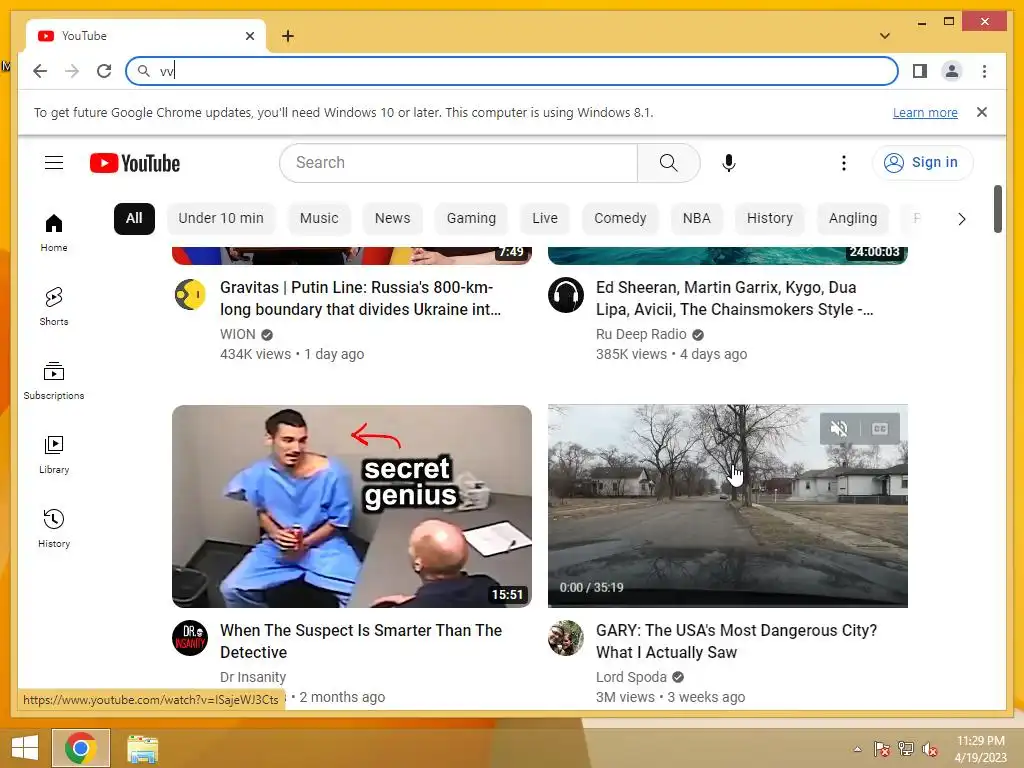This screenshot has height=768, width=1024.
Task: Click the Chrome address bar
Action: tap(512, 71)
